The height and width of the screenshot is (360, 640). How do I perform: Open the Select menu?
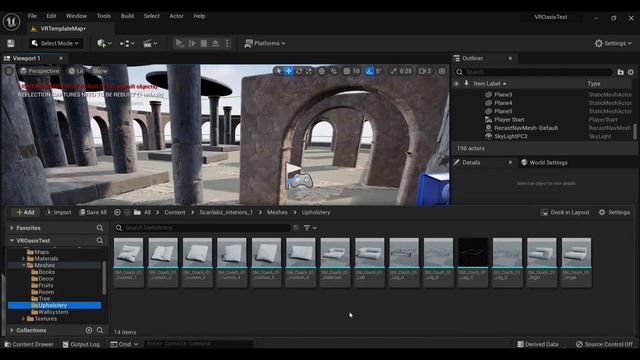tap(151, 16)
